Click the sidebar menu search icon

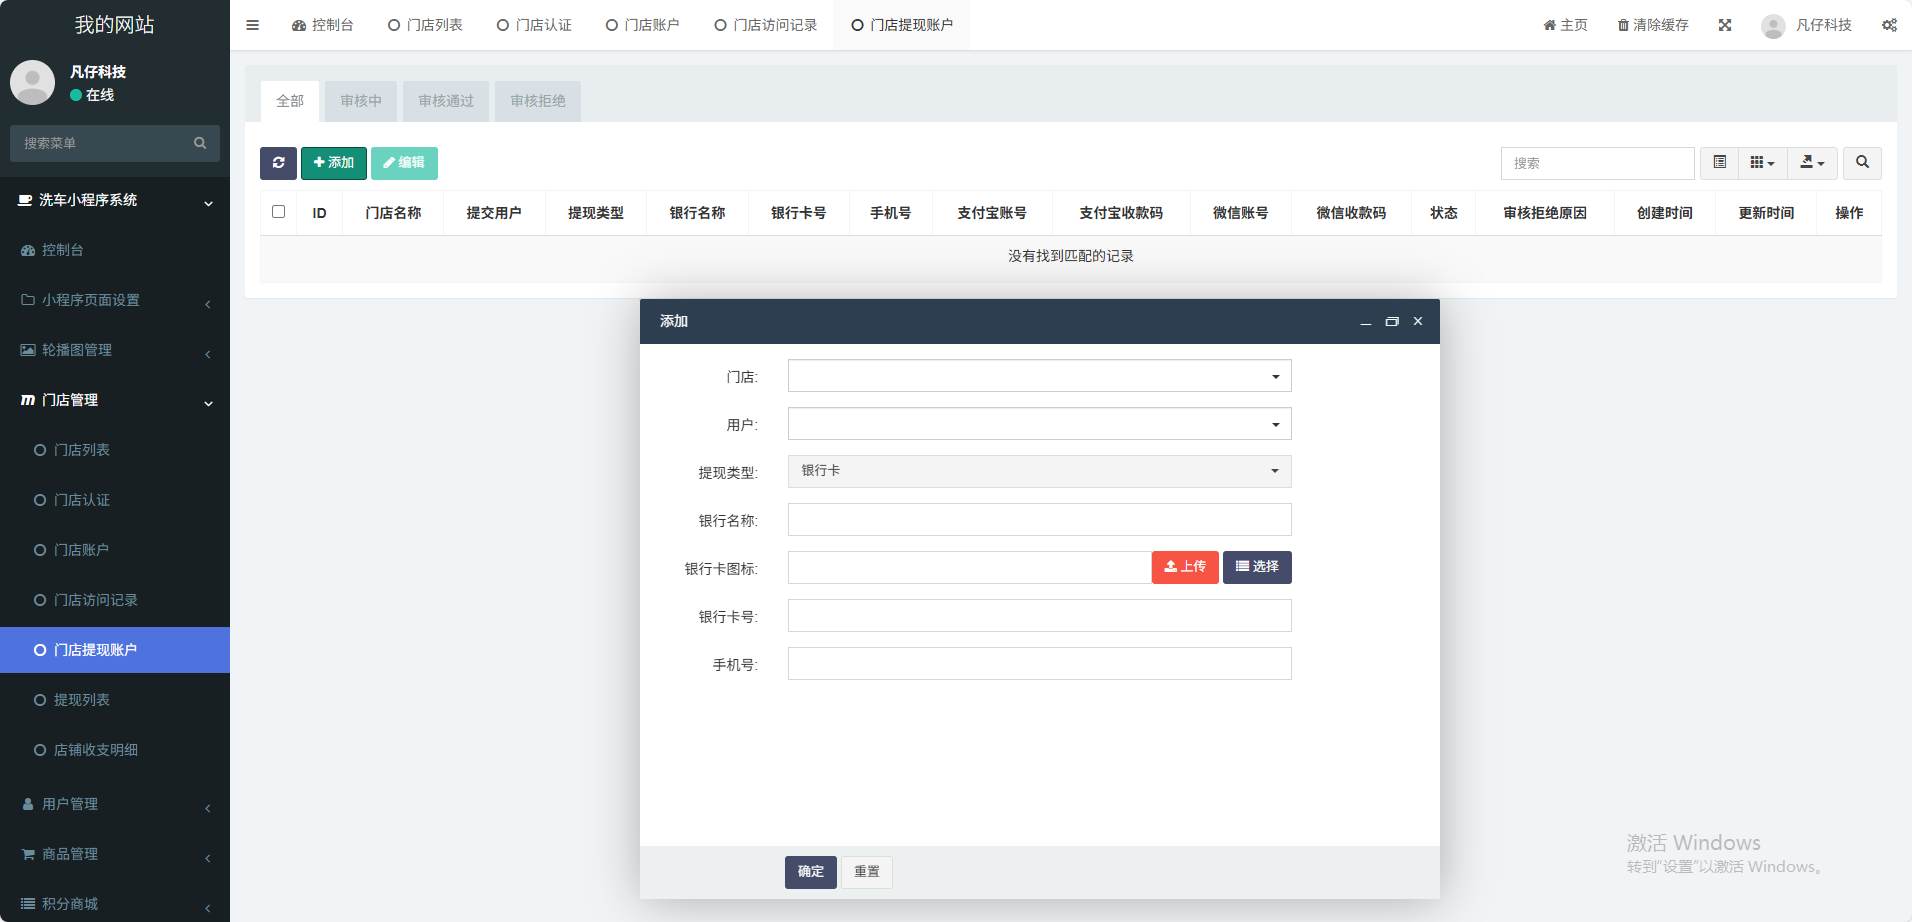point(200,143)
